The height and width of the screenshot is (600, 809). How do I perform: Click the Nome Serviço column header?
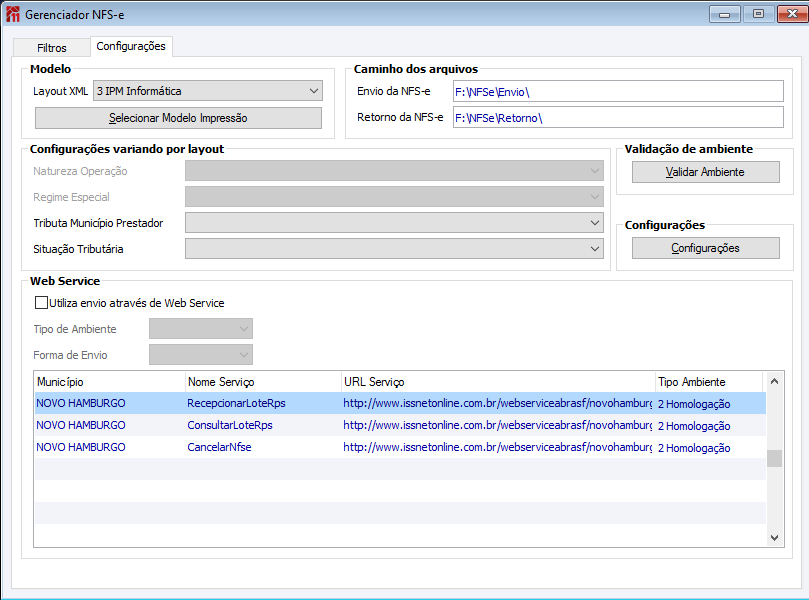(x=262, y=382)
